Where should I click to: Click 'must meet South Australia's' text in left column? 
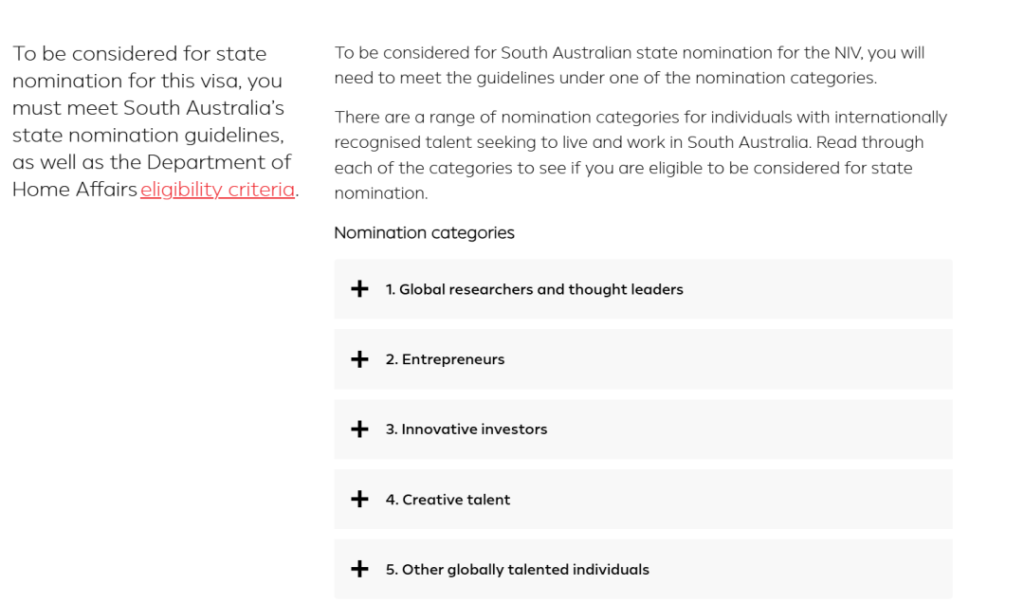coord(148,108)
